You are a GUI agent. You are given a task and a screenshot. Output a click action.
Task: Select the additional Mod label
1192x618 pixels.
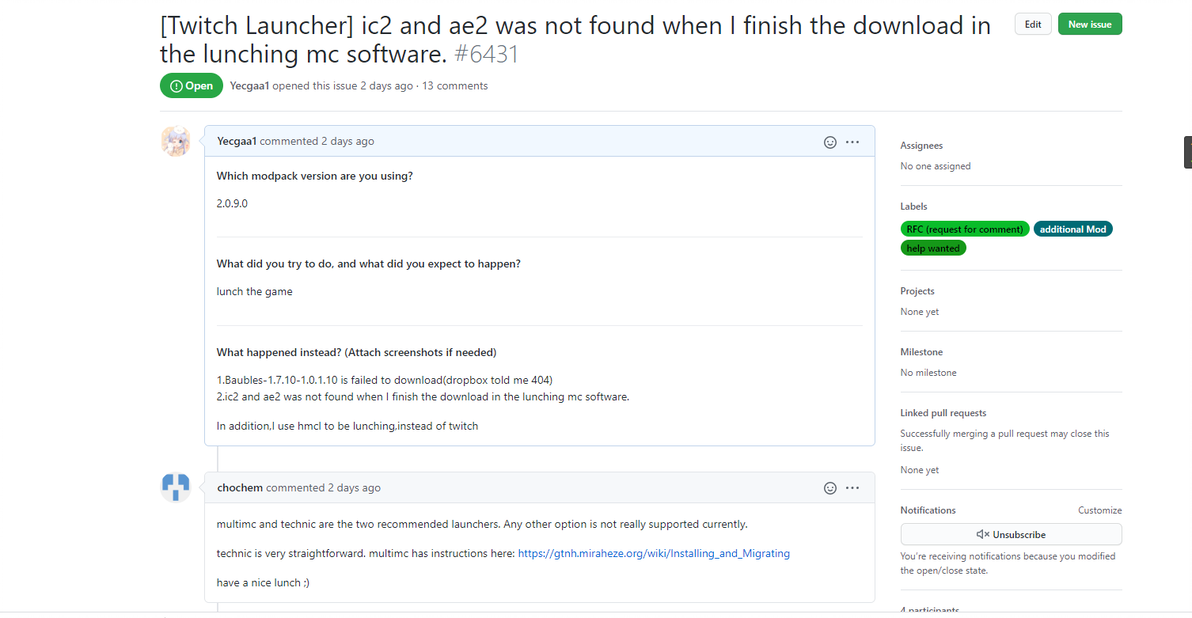1072,229
